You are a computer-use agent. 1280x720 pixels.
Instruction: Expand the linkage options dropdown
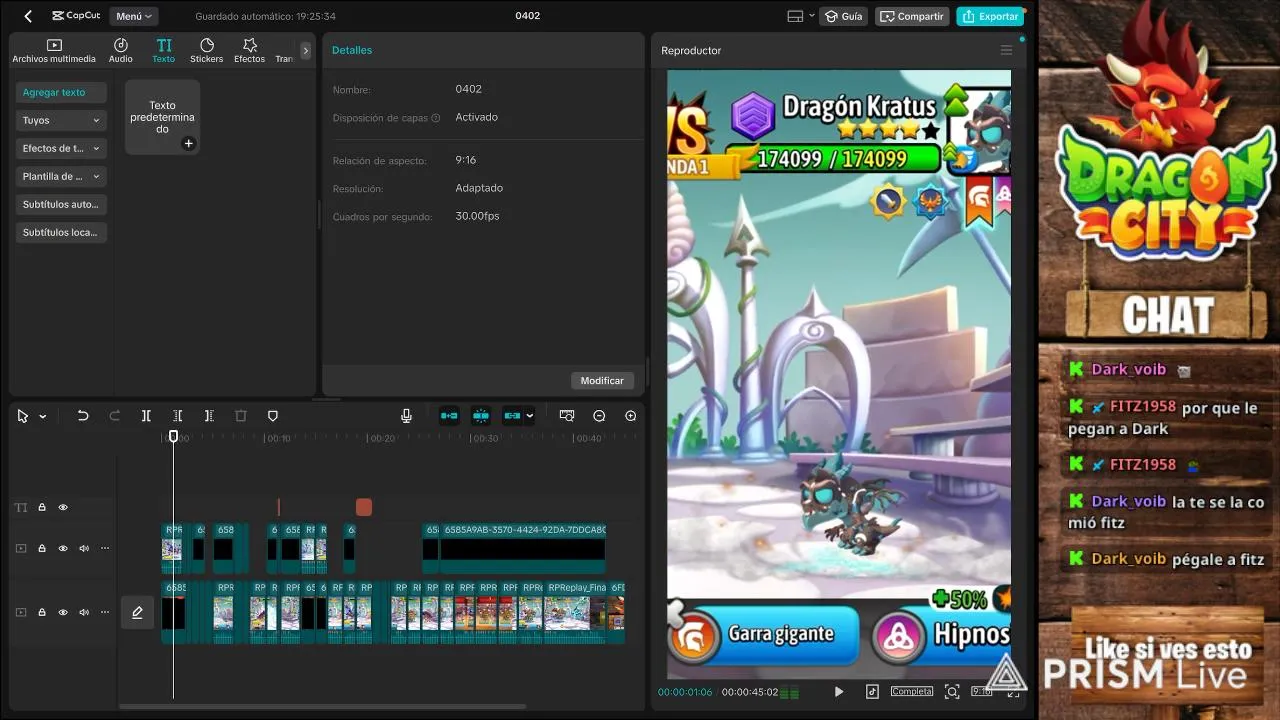coord(530,416)
